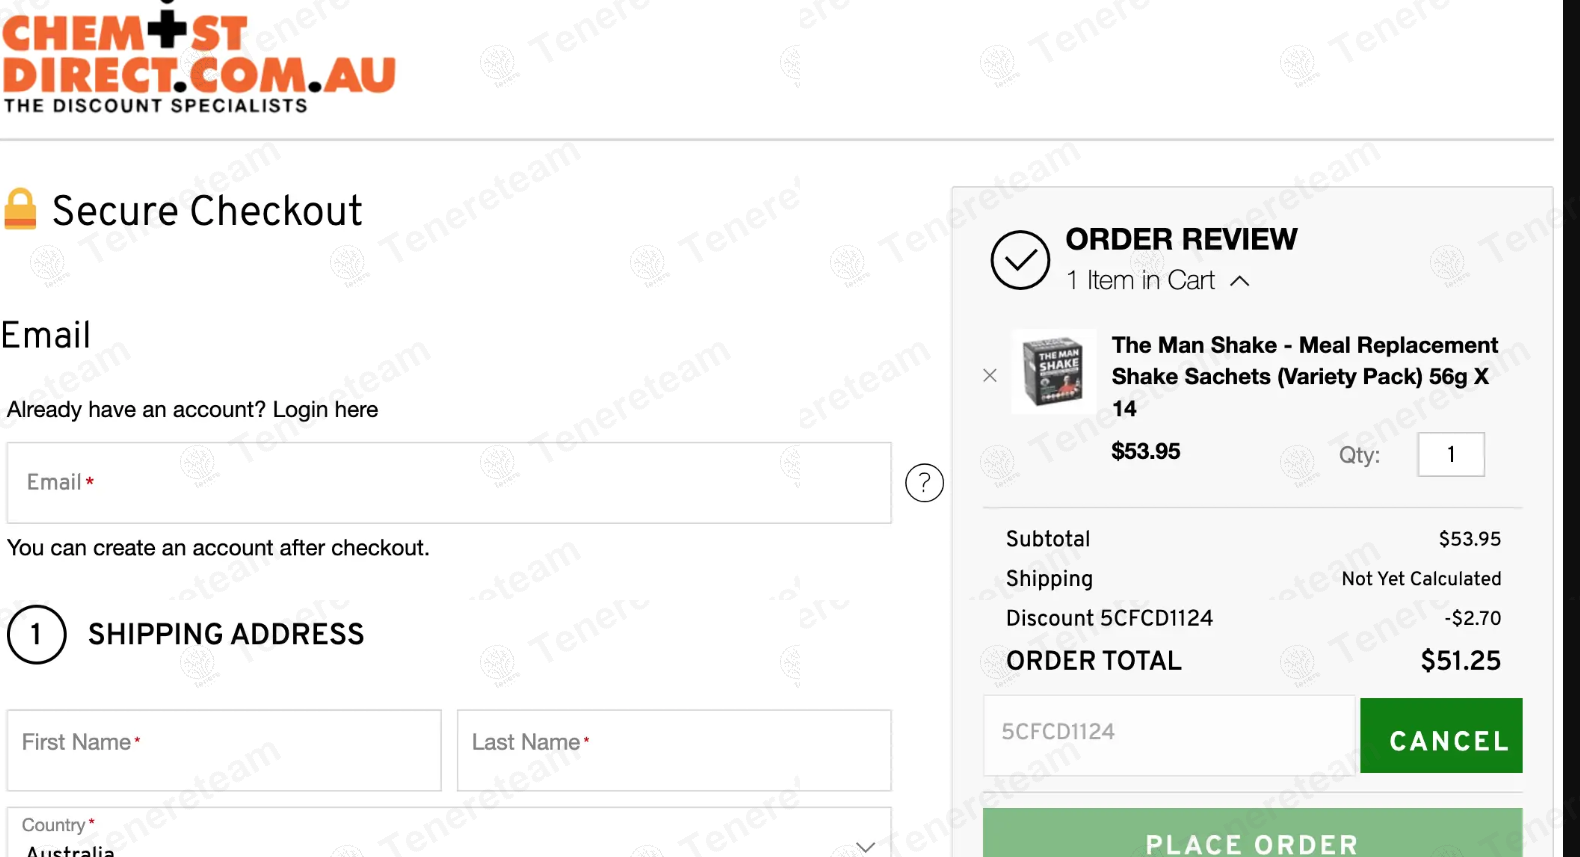Edit the Qty quantity box

[x=1450, y=455]
